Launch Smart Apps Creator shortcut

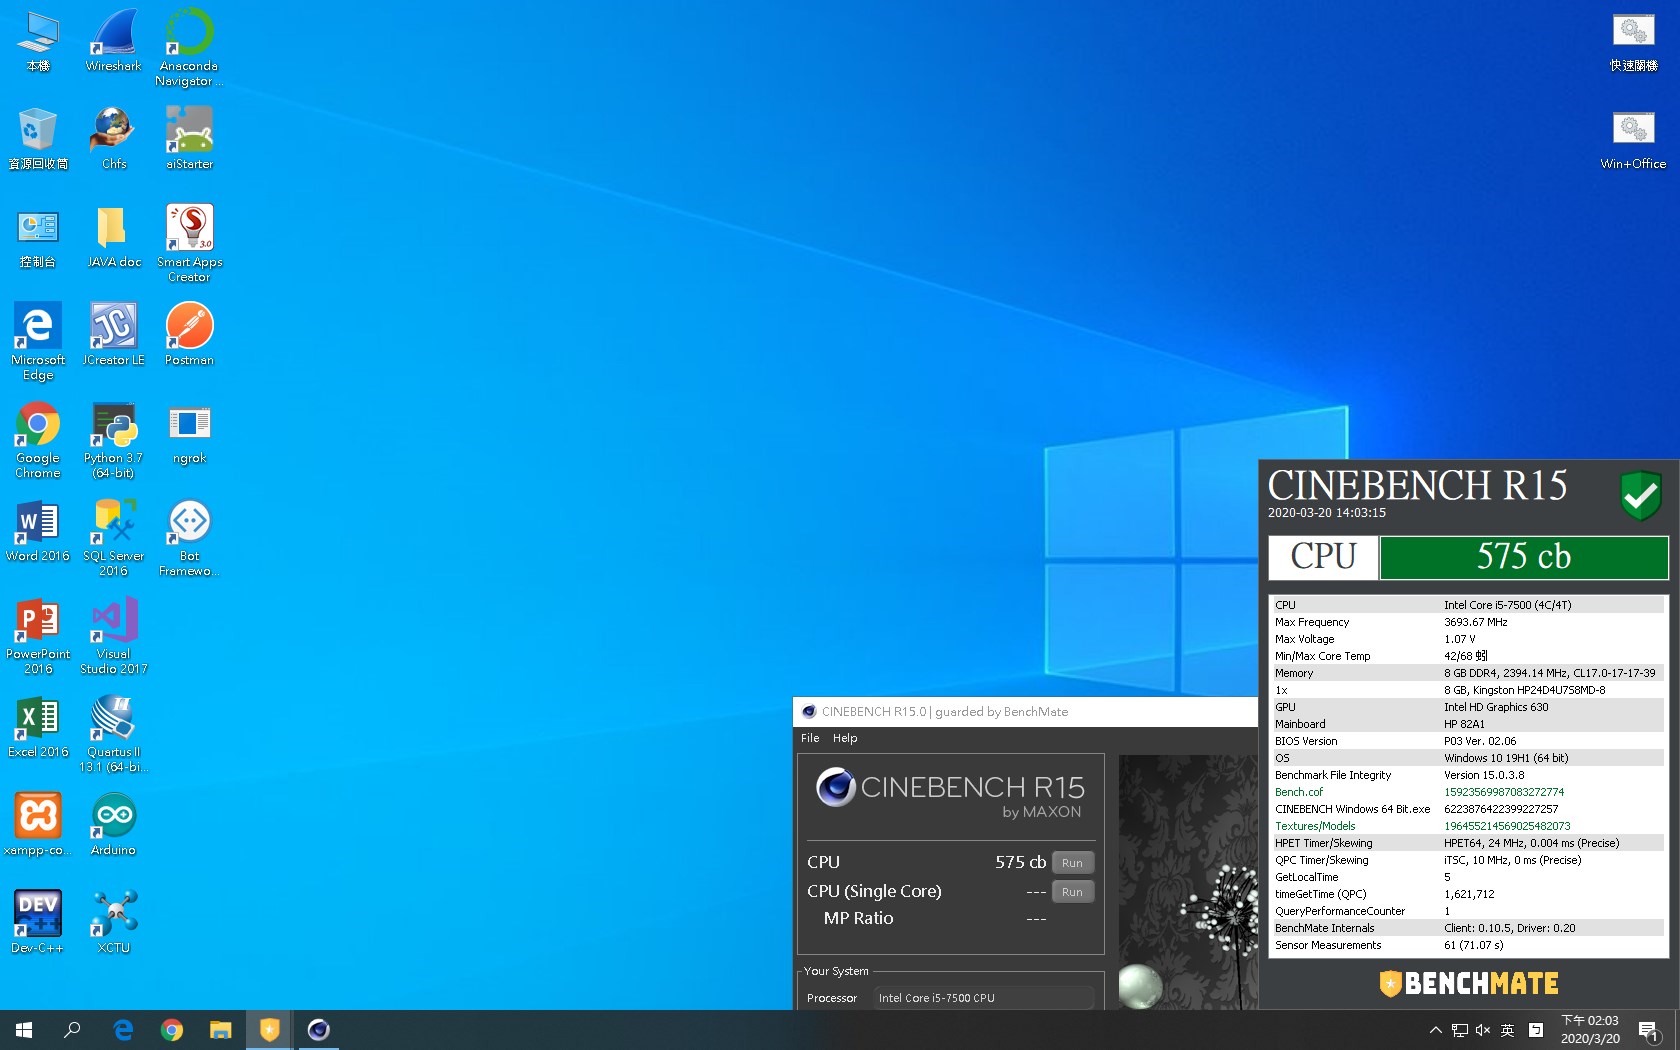point(189,243)
